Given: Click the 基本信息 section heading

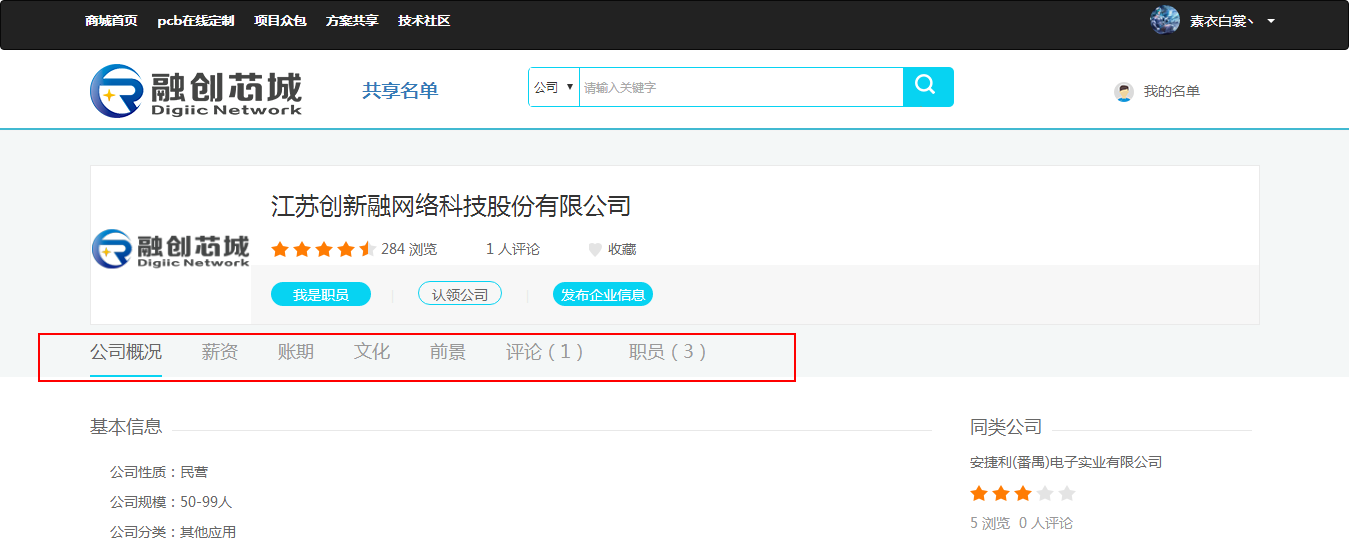Looking at the screenshot, I should [x=126, y=427].
